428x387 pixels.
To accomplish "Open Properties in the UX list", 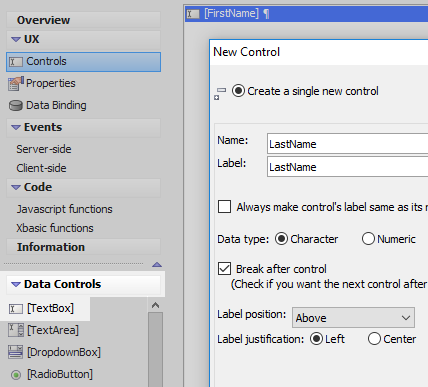I will pyautogui.click(x=51, y=83).
